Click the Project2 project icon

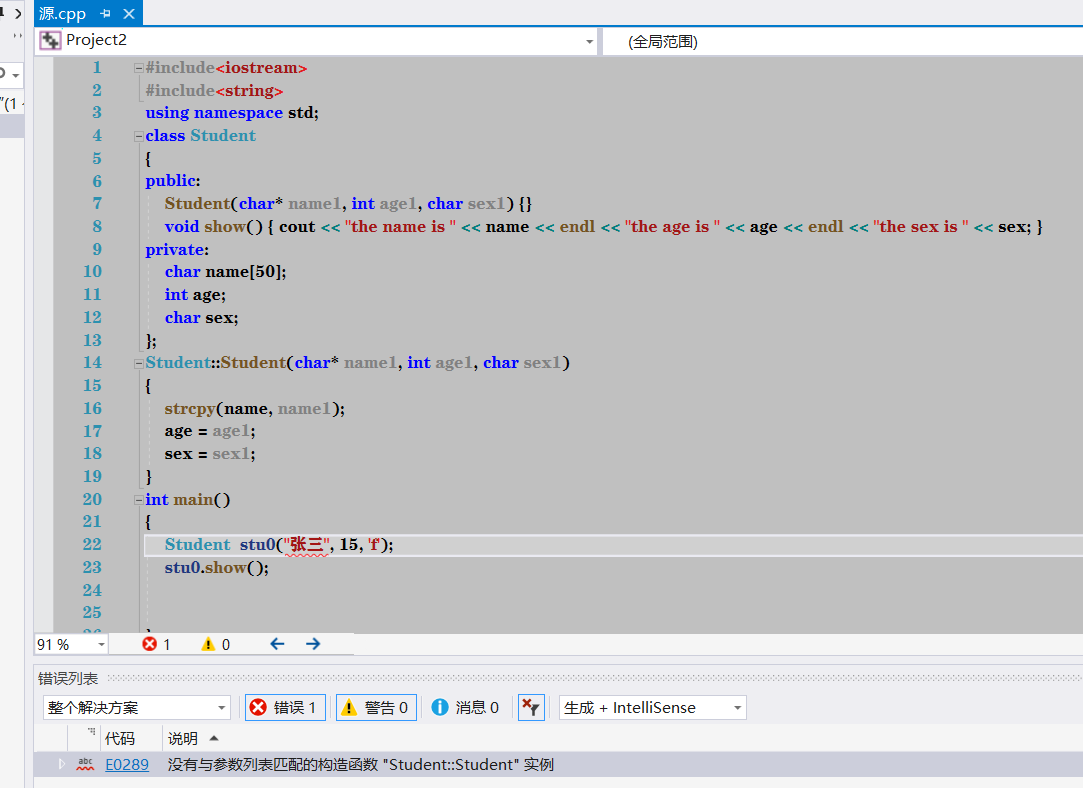[50, 41]
